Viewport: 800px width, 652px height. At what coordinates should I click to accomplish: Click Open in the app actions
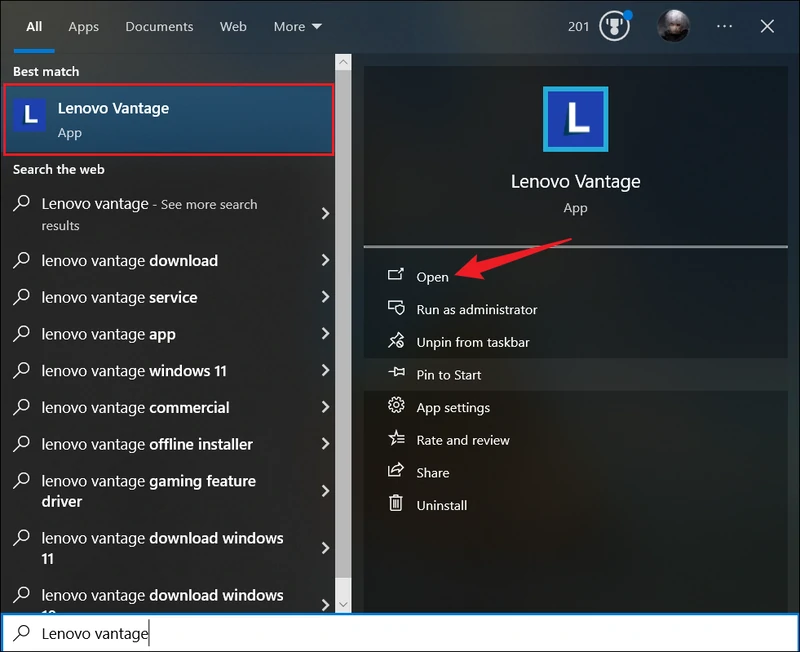pos(433,277)
